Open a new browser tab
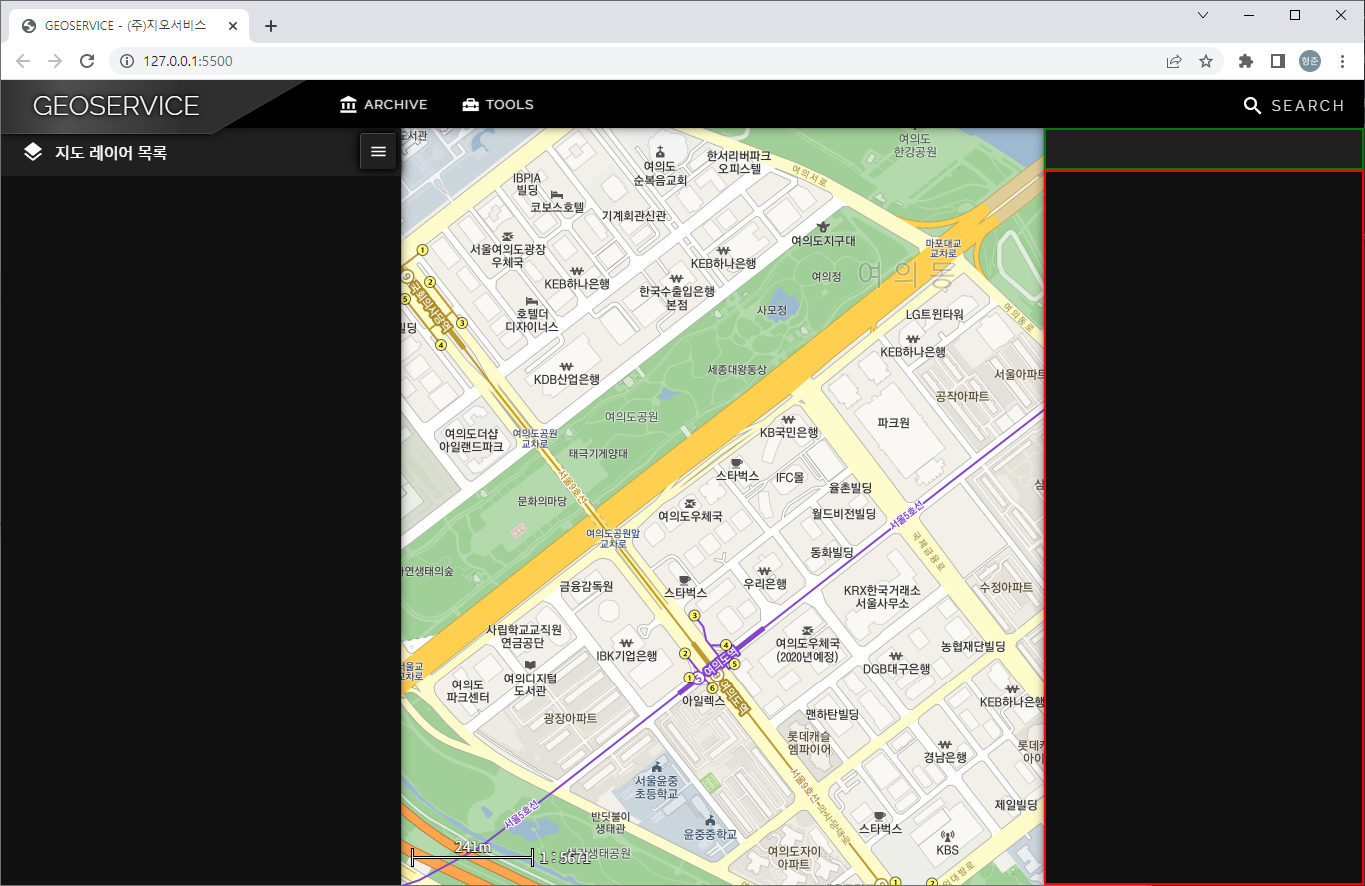 coord(271,26)
